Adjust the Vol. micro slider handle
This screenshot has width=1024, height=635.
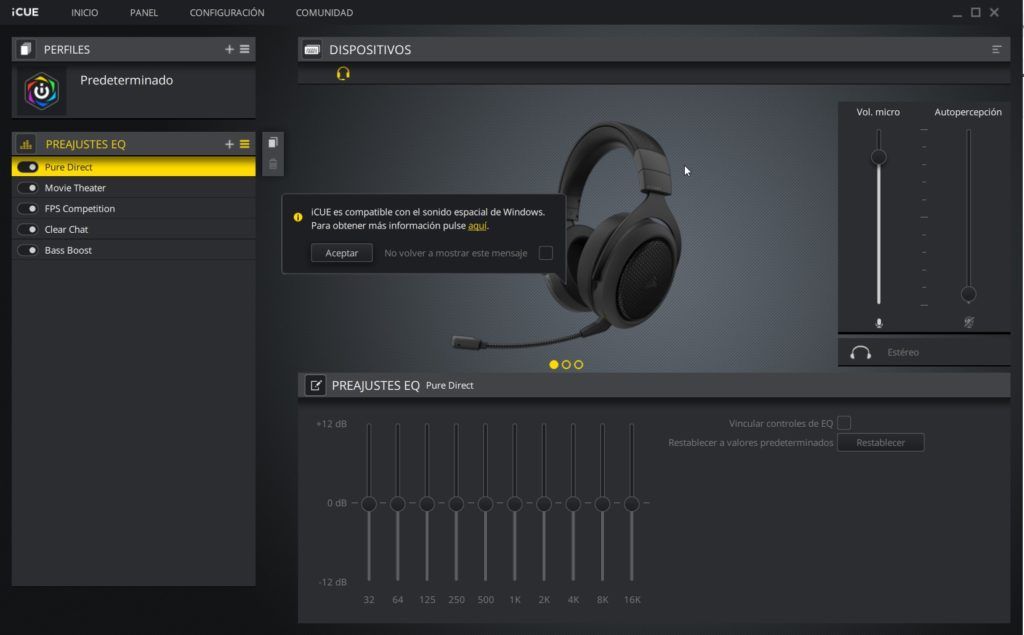click(878, 157)
